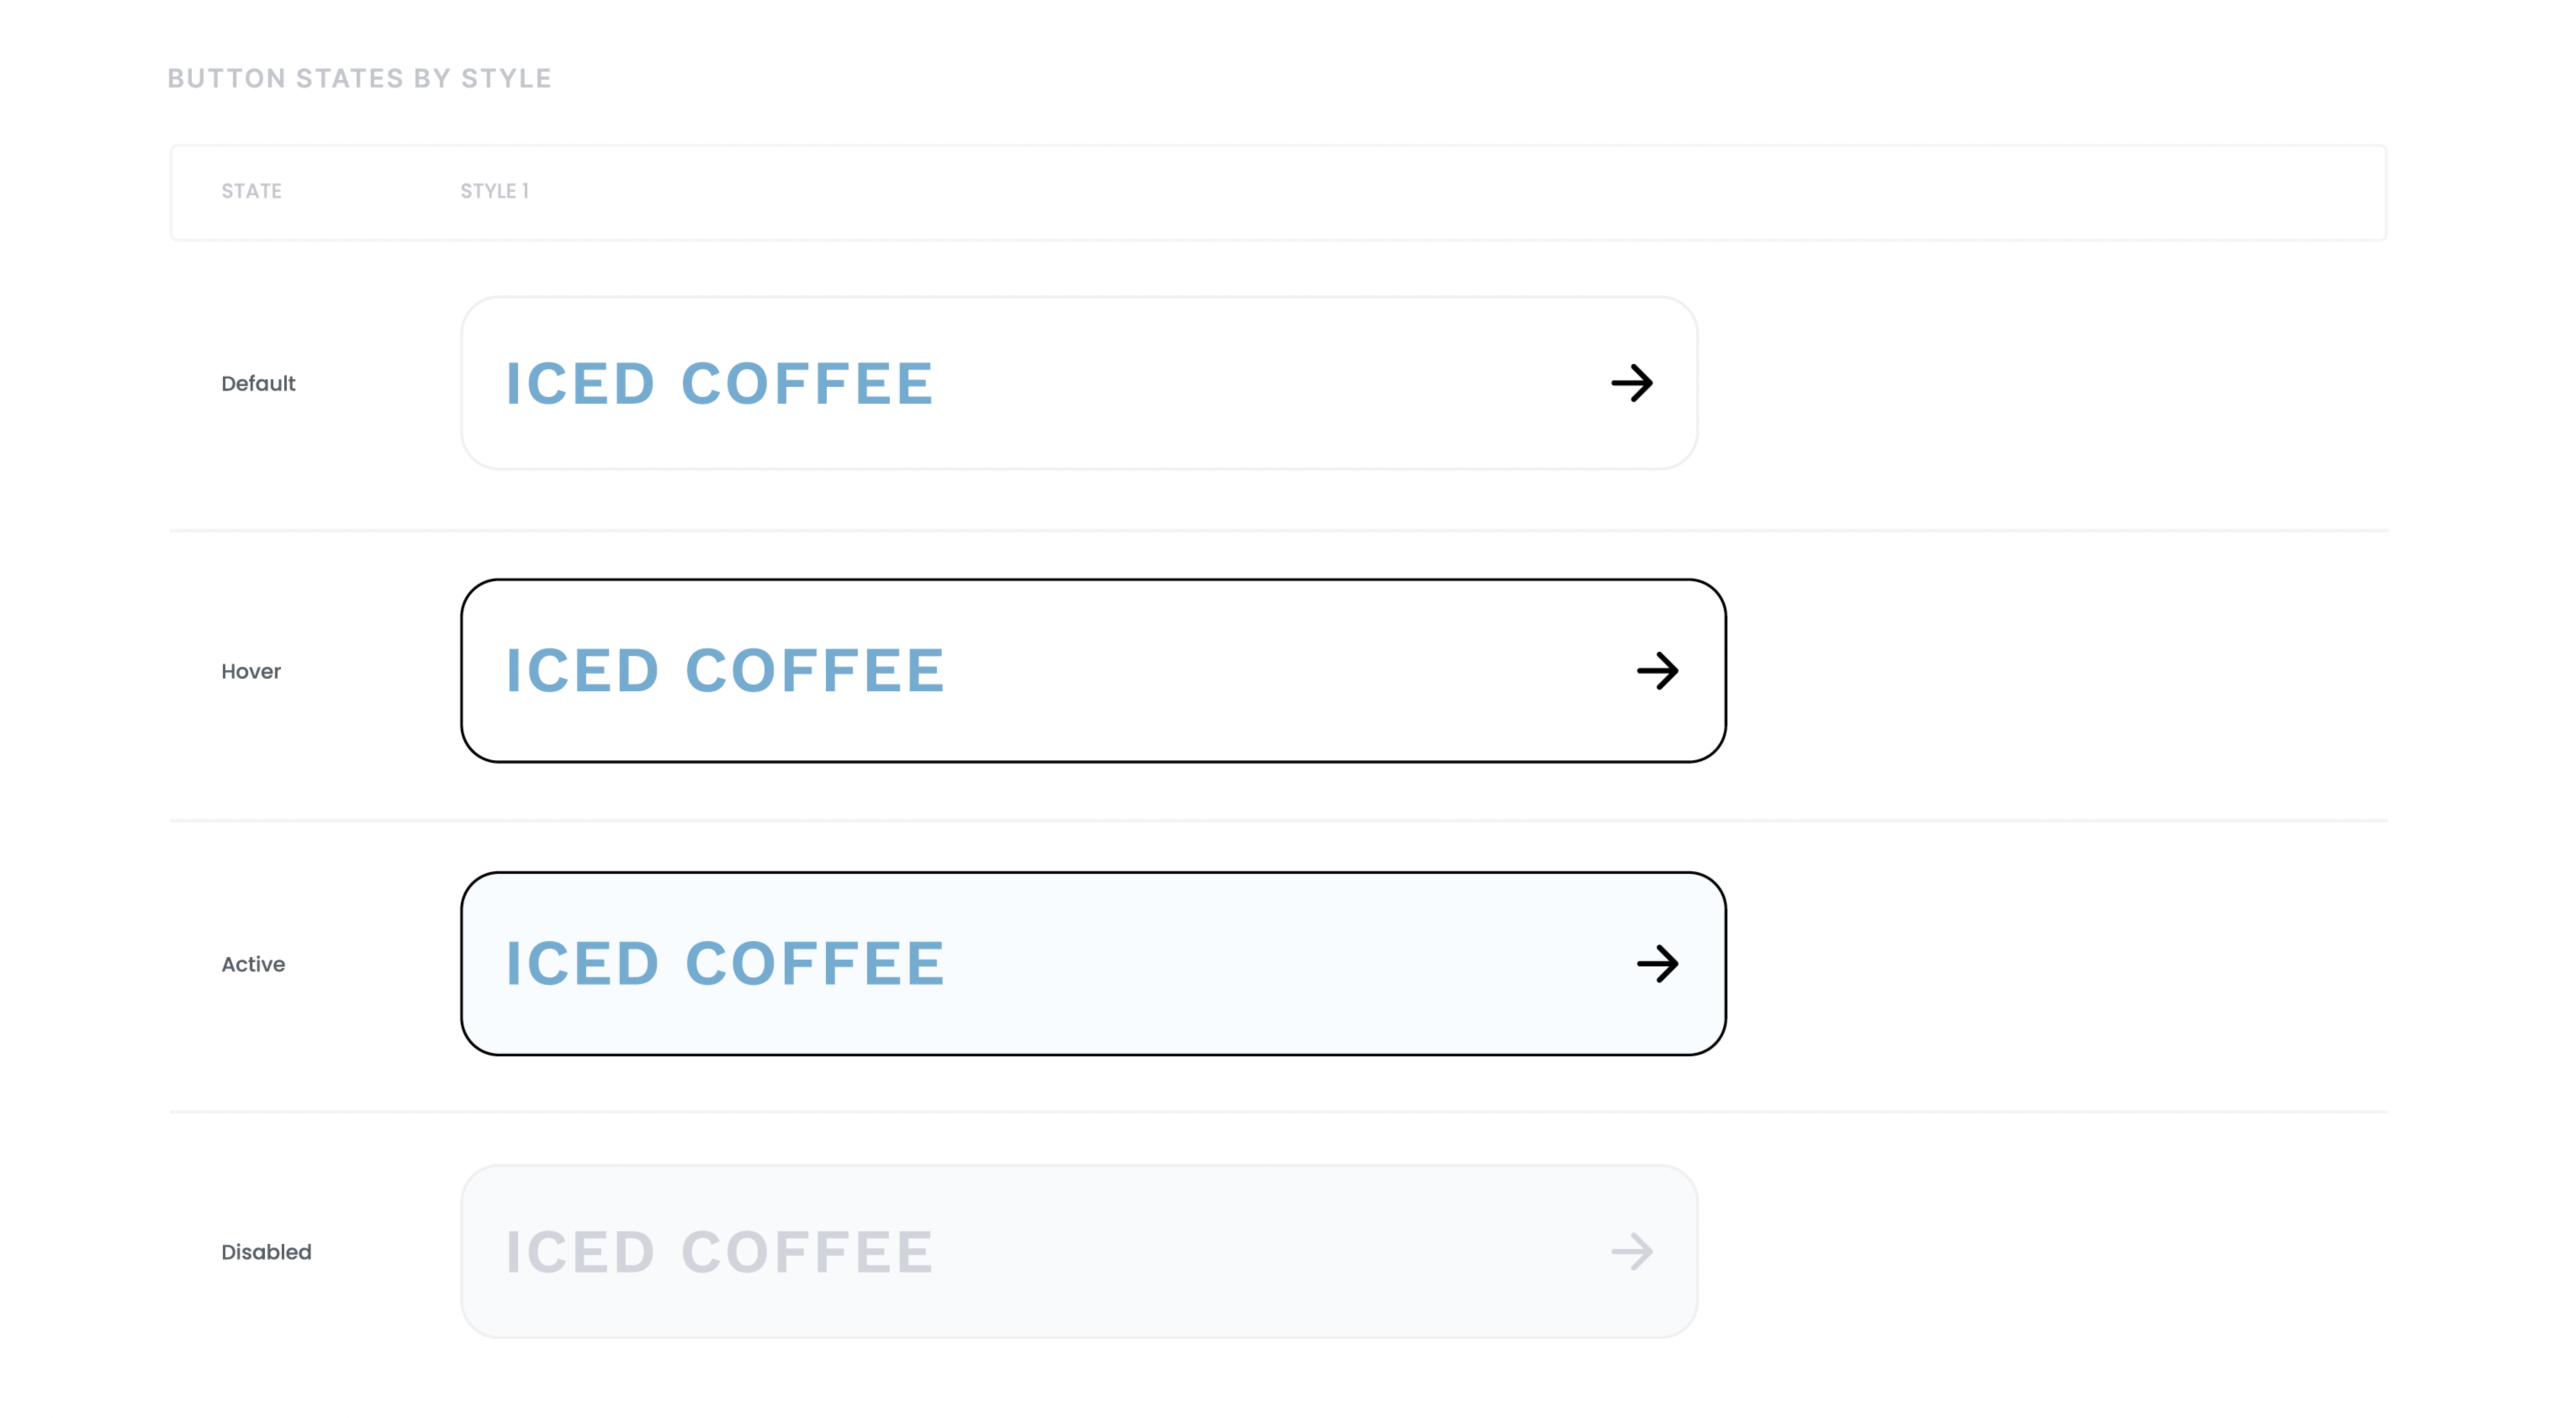The image size is (2560, 1418).
Task: Click the arrow icon in the Default button
Action: 1632,383
